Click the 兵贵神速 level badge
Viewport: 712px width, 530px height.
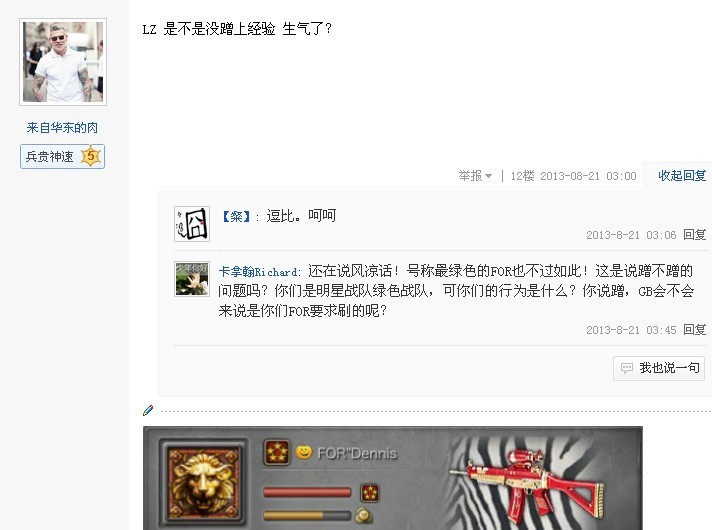pyautogui.click(x=63, y=157)
